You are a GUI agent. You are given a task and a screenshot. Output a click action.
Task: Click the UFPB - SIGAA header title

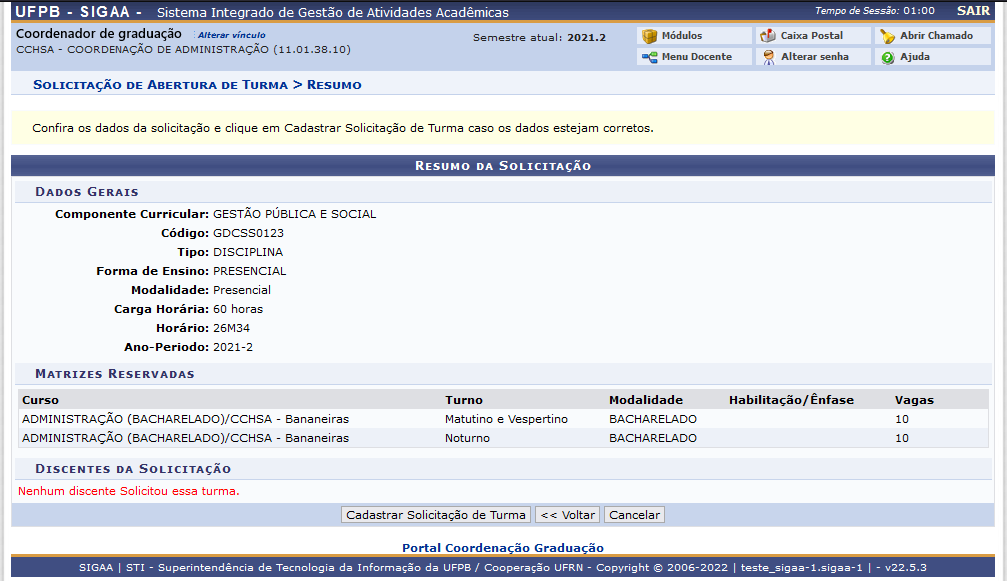[x=78, y=12]
